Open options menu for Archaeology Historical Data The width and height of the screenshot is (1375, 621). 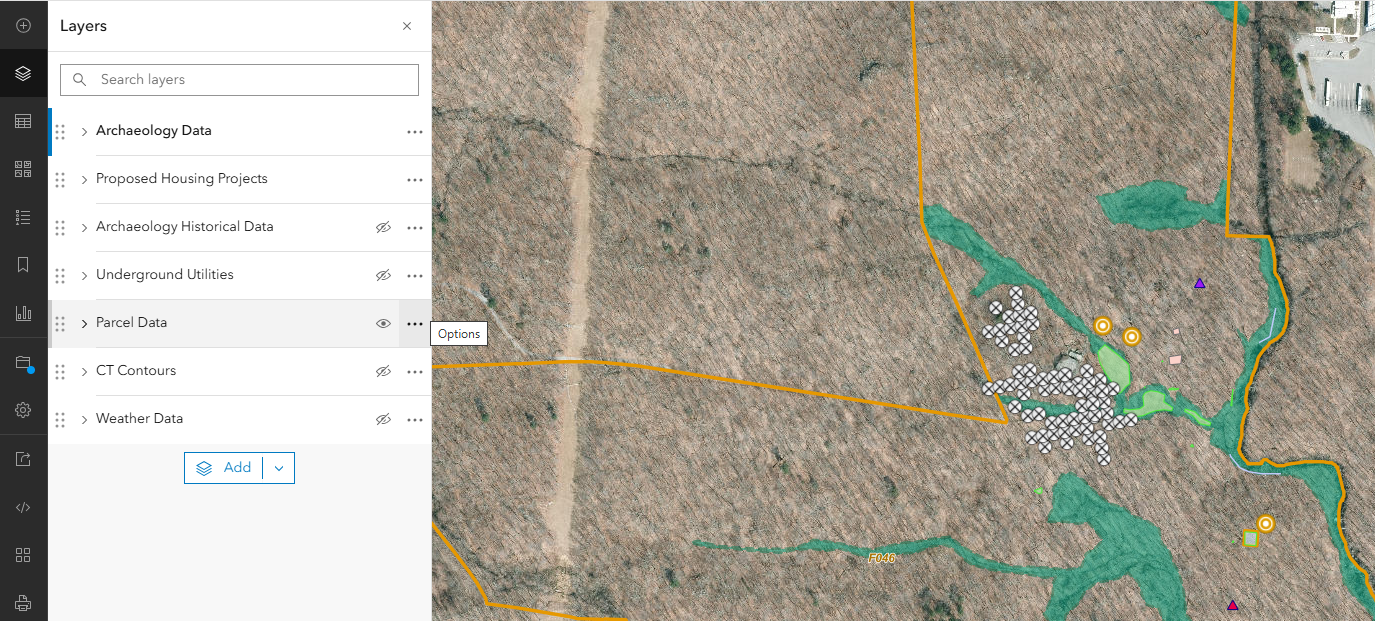(415, 227)
